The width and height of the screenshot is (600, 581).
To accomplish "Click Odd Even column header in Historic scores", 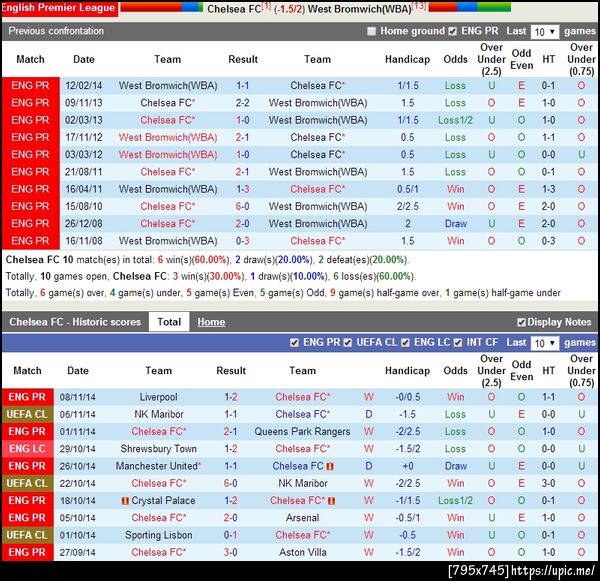I will [x=522, y=370].
